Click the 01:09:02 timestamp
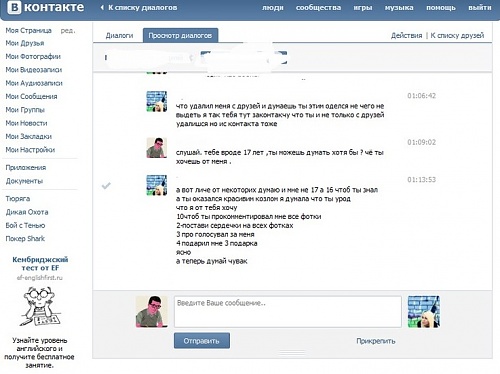 (x=421, y=142)
